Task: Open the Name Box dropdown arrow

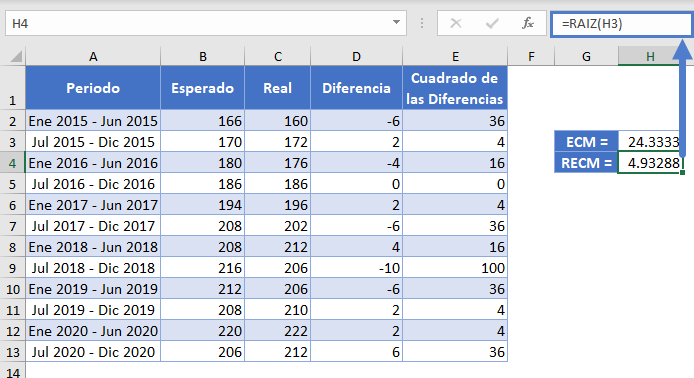Action: tap(396, 23)
